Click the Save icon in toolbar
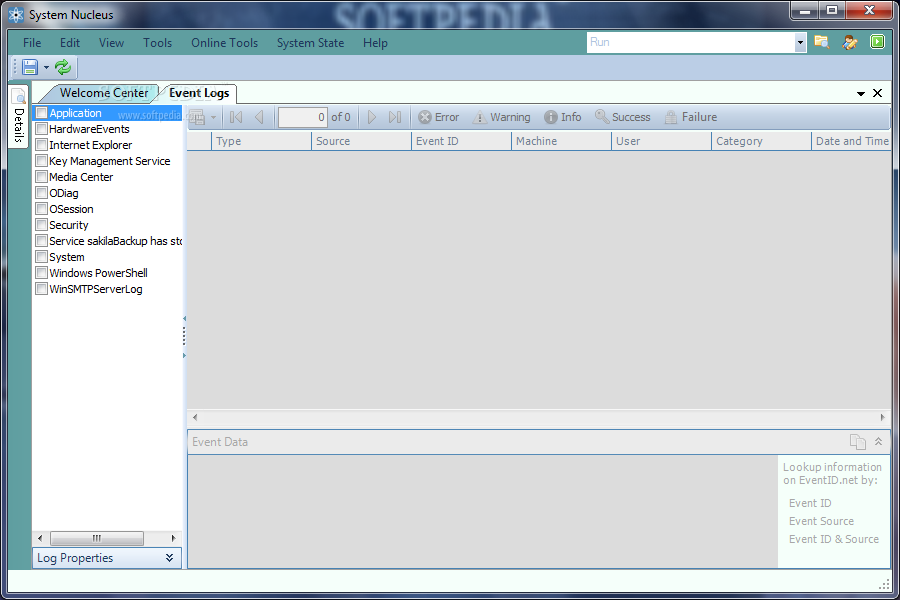 (30, 67)
